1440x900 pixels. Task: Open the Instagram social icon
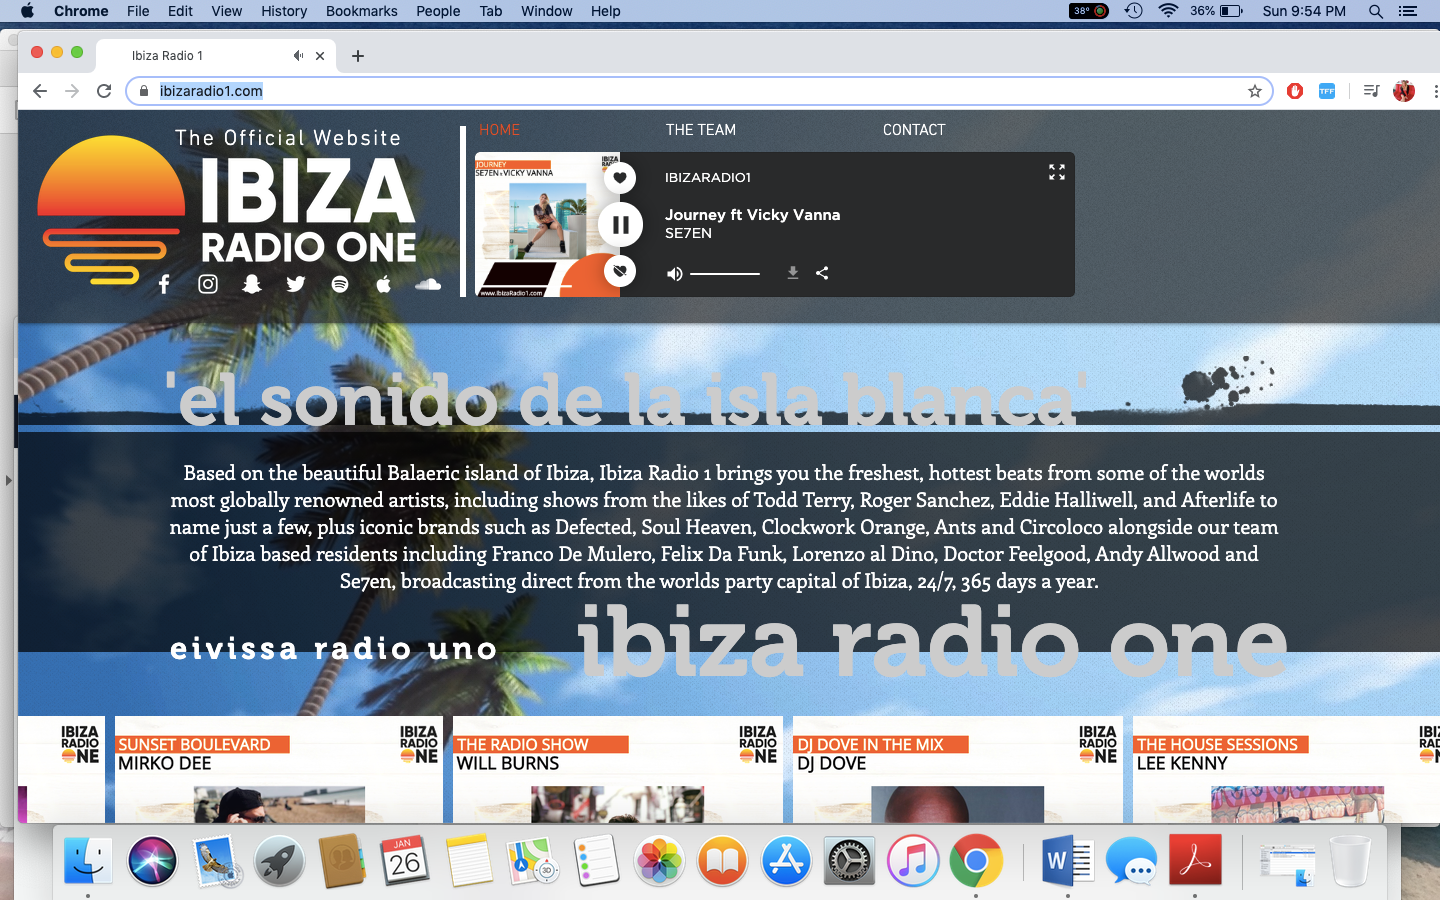(x=208, y=284)
